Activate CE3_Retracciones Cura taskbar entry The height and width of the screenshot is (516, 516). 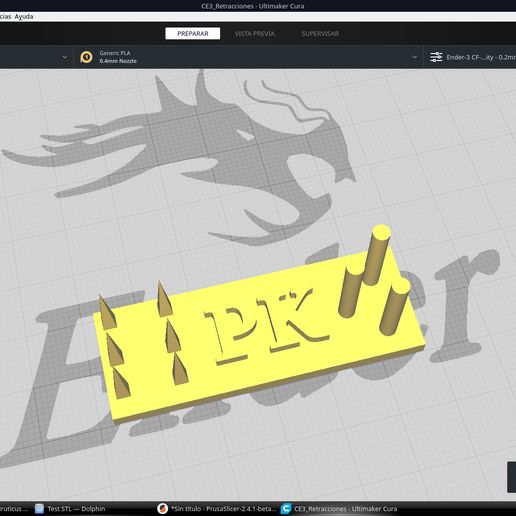pos(340,509)
